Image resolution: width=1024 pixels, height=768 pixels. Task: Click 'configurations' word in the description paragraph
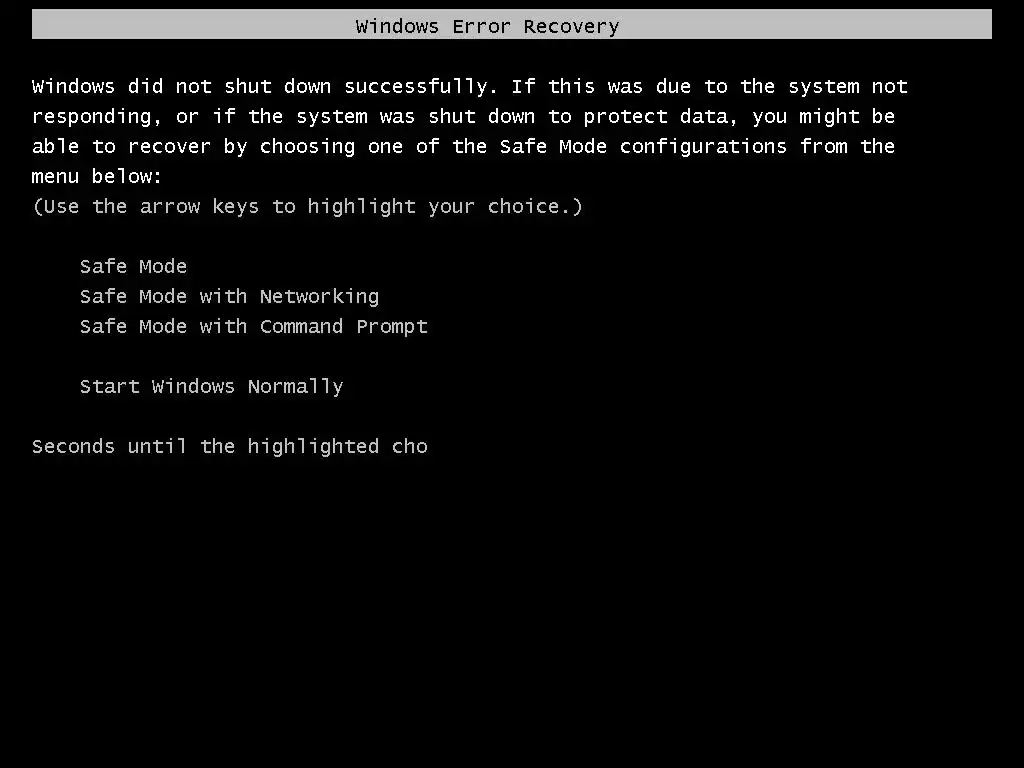pyautogui.click(x=703, y=147)
